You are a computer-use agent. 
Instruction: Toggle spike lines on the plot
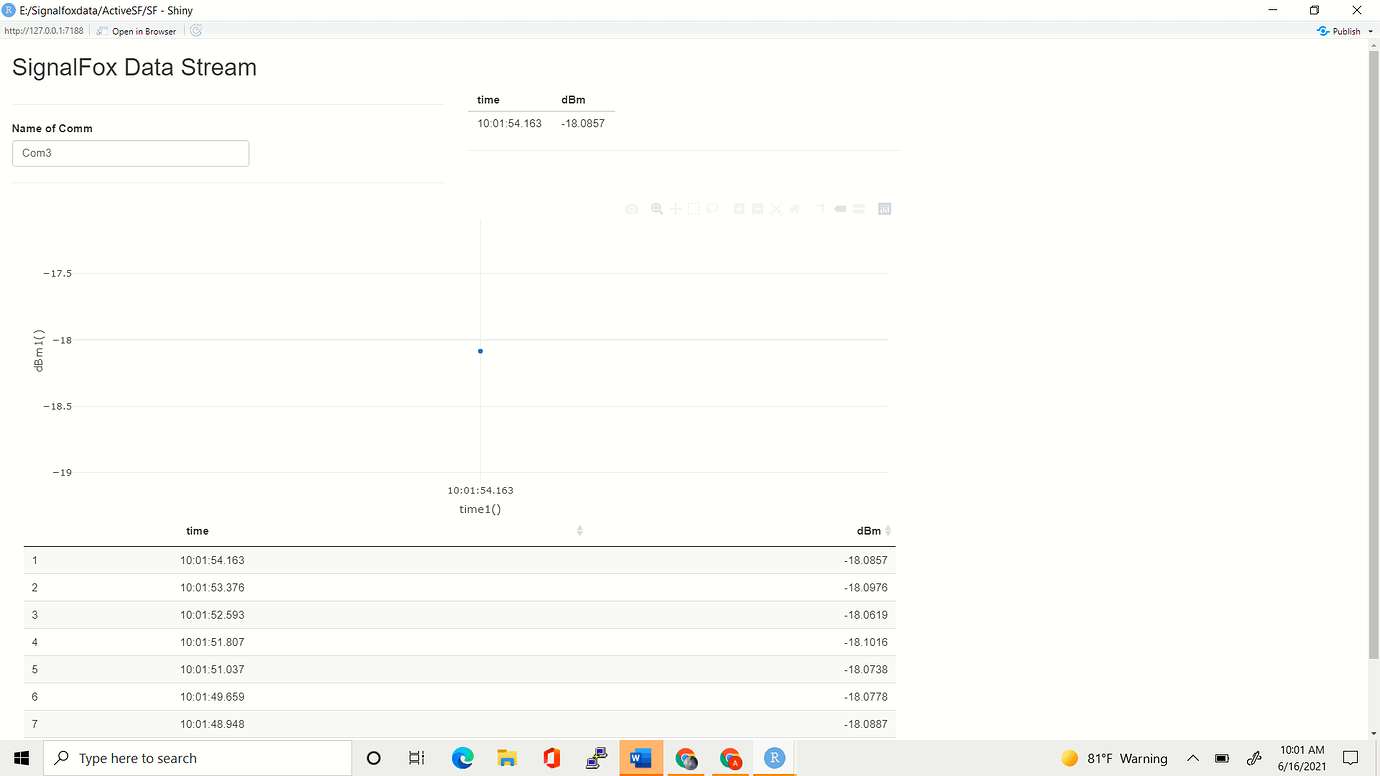click(818, 208)
